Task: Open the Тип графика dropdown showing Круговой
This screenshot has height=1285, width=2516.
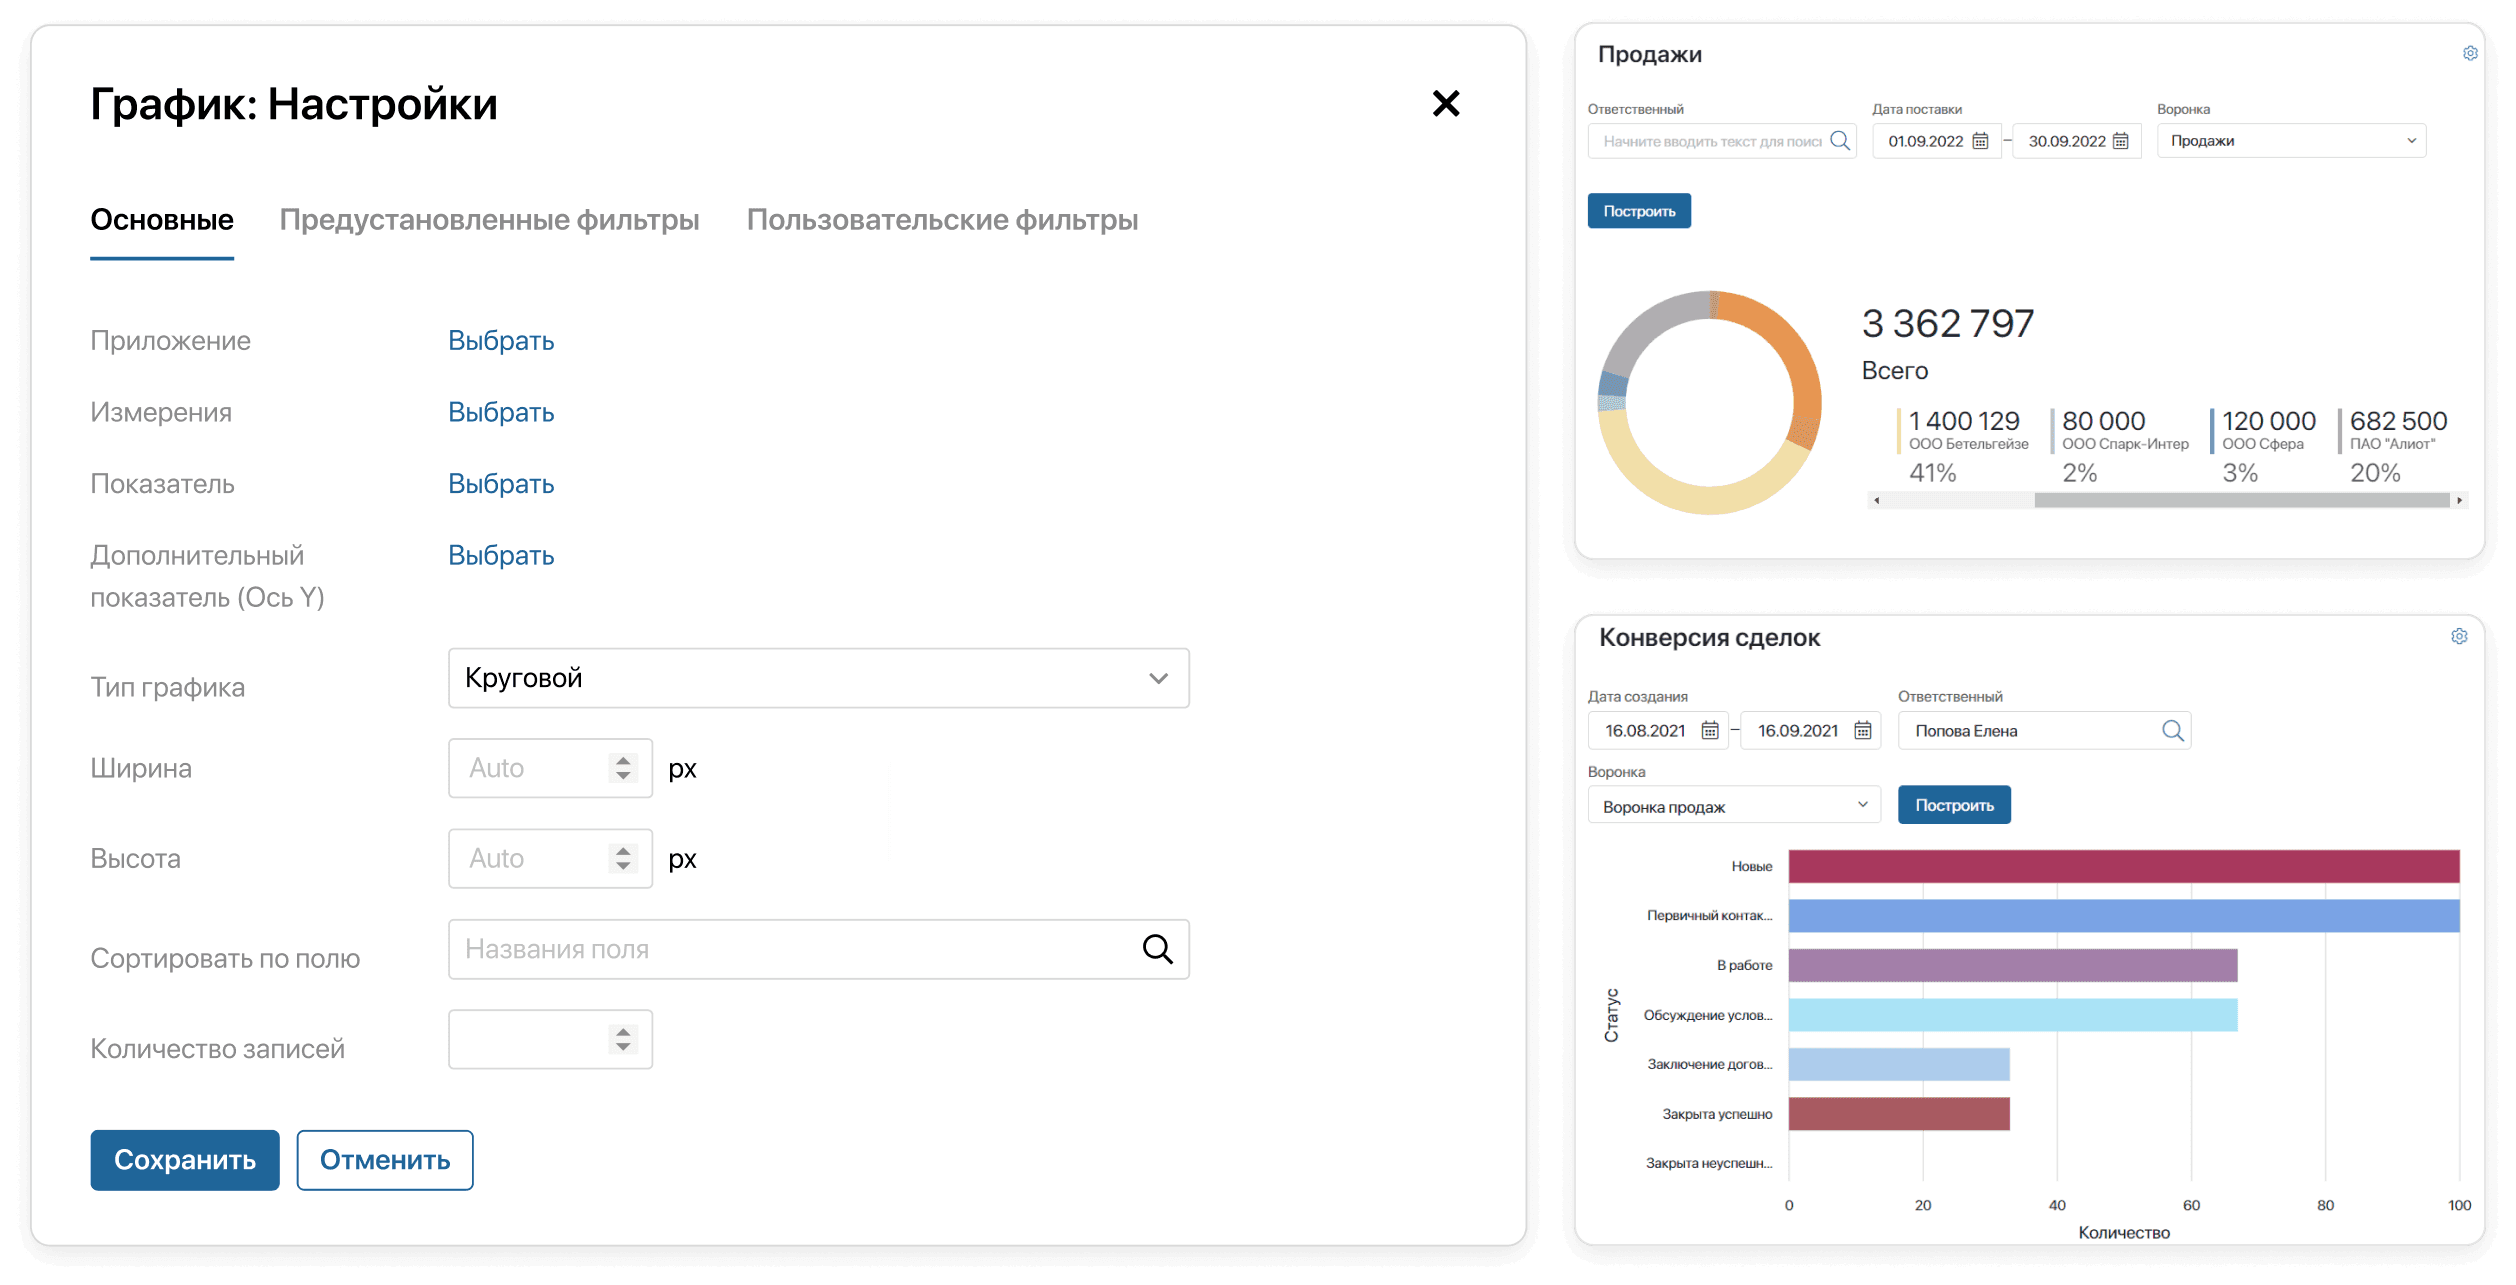Action: [x=819, y=678]
